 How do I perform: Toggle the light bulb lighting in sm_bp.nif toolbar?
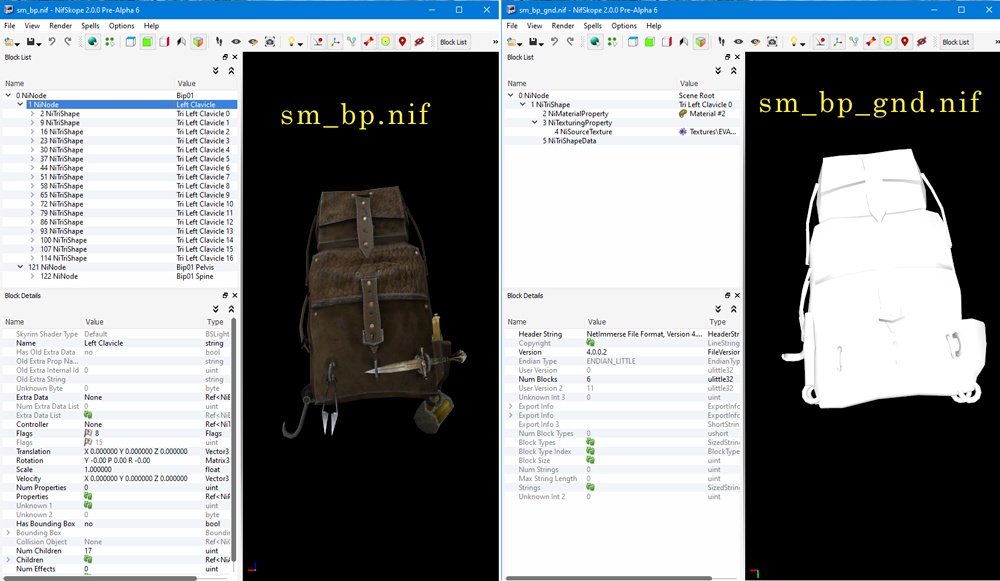(292, 42)
